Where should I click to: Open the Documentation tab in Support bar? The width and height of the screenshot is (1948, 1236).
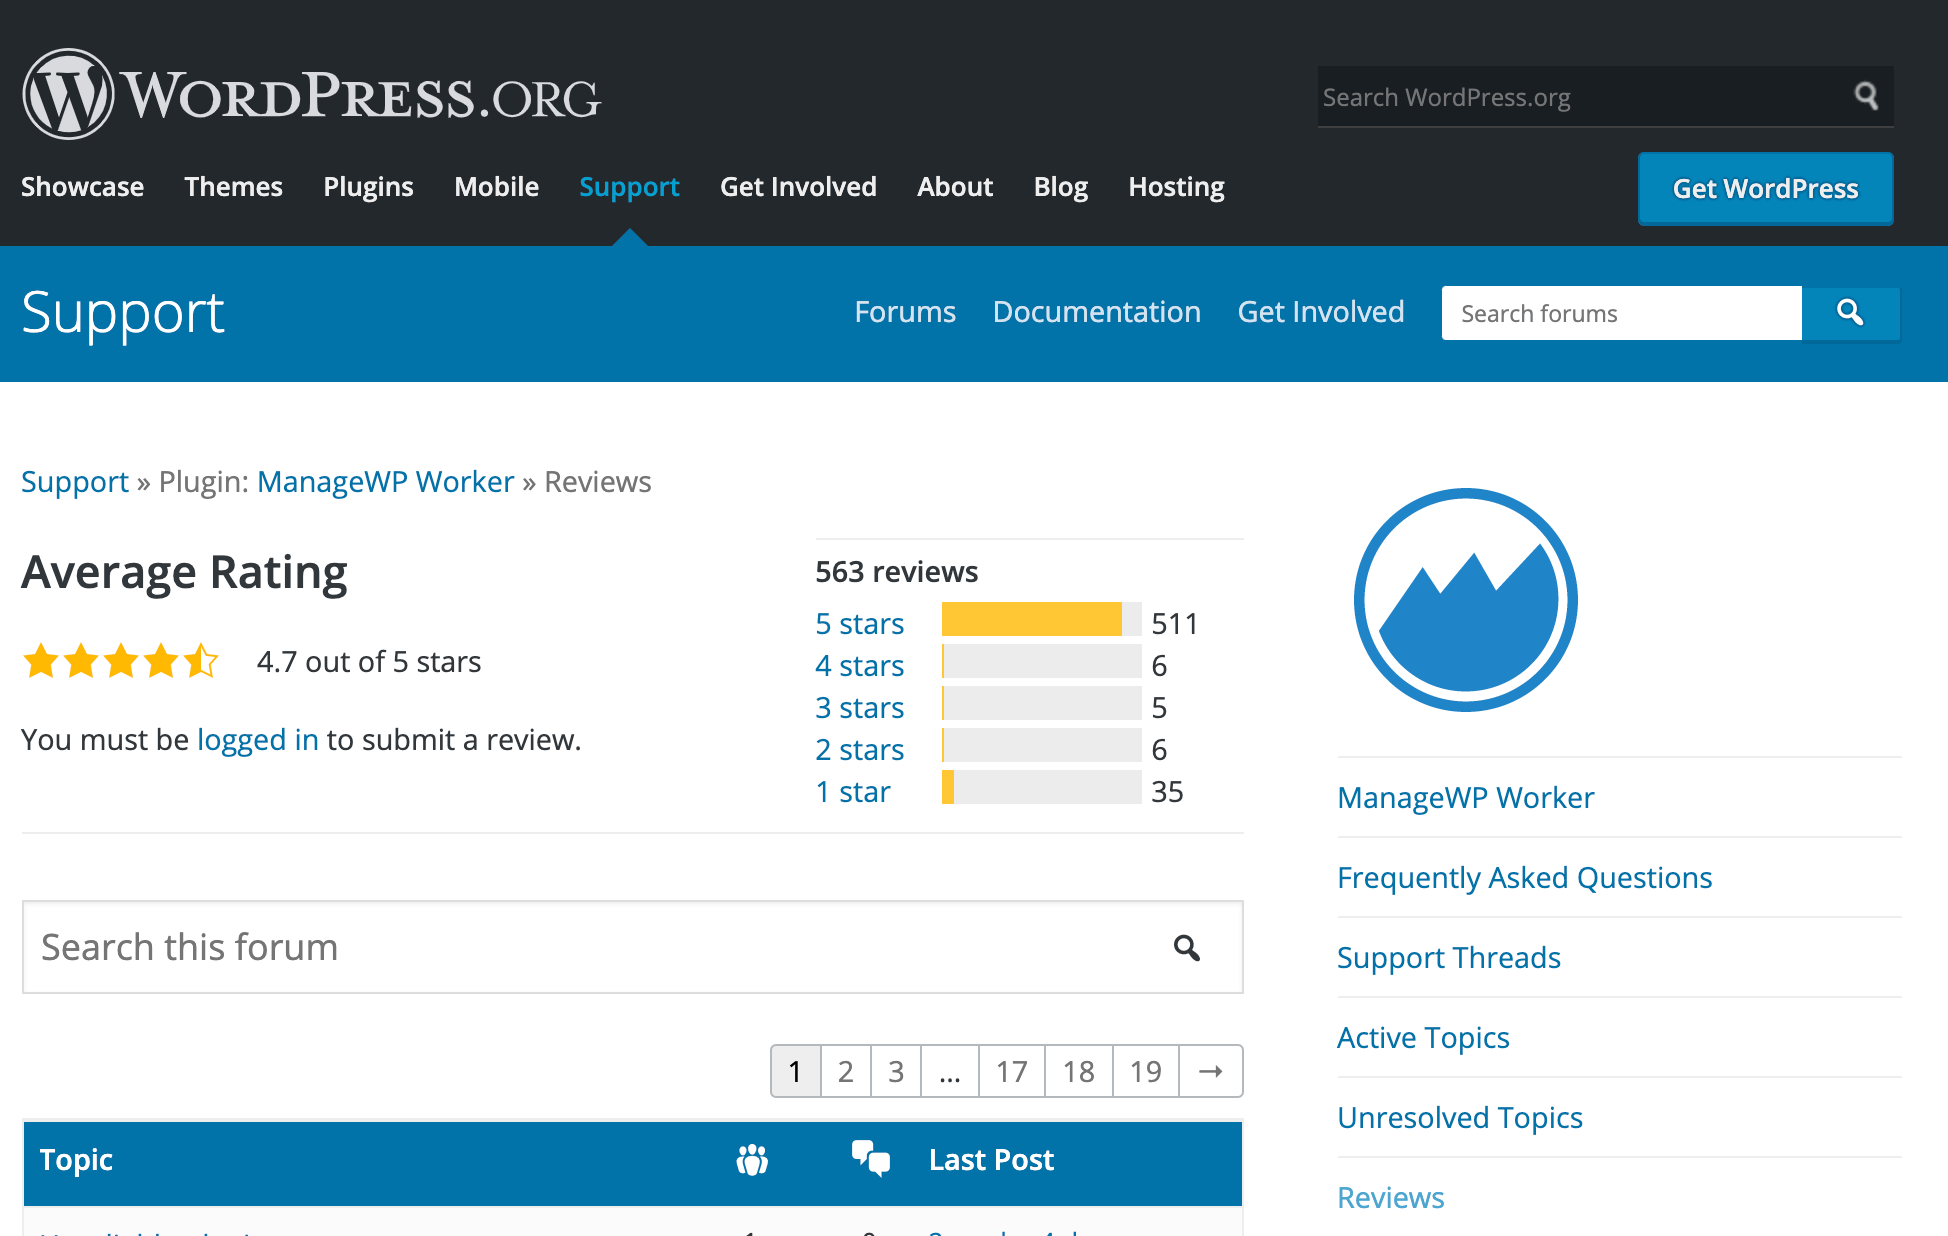(x=1096, y=312)
